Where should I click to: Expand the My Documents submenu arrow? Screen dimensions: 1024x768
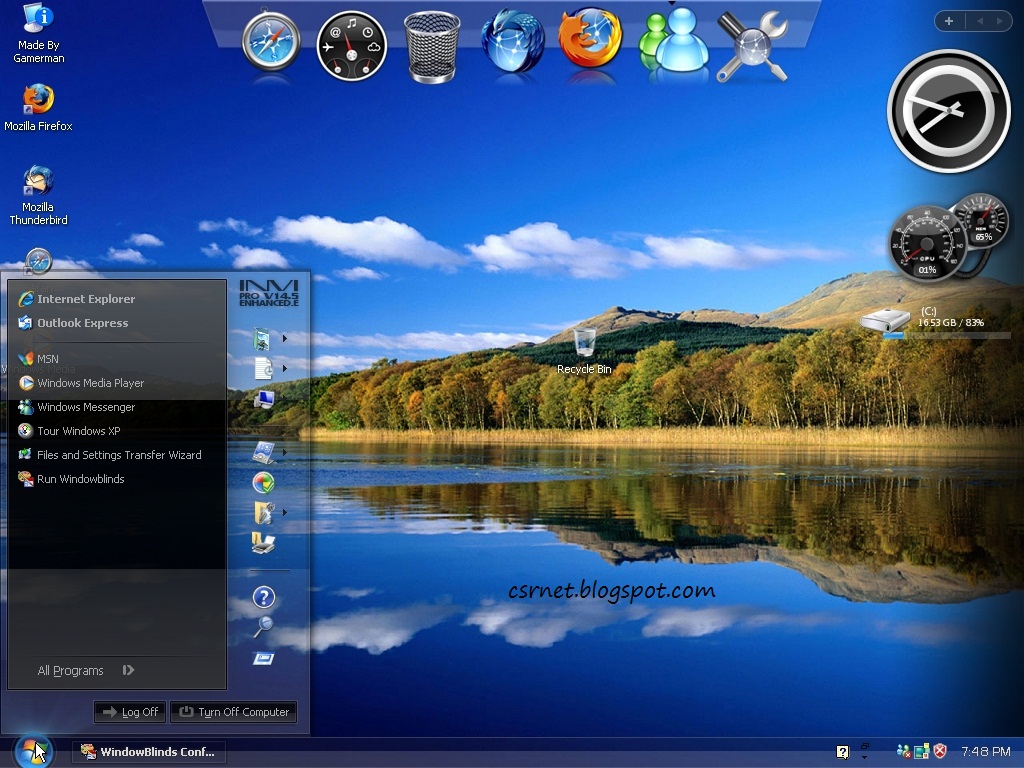(285, 338)
